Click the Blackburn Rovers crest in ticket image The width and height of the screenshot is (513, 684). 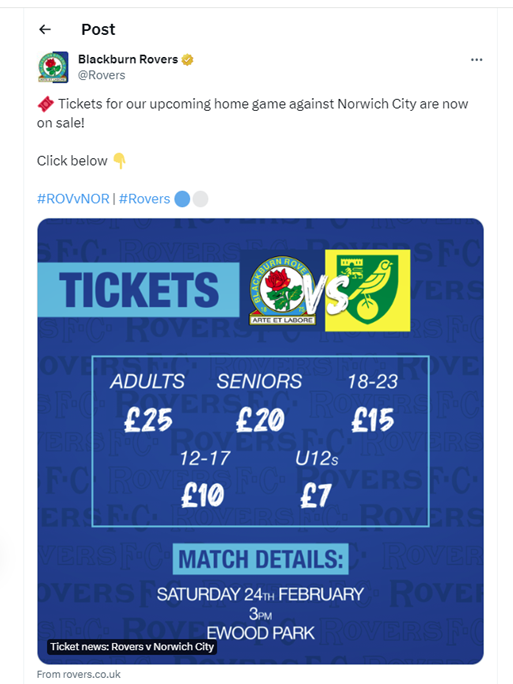[283, 290]
